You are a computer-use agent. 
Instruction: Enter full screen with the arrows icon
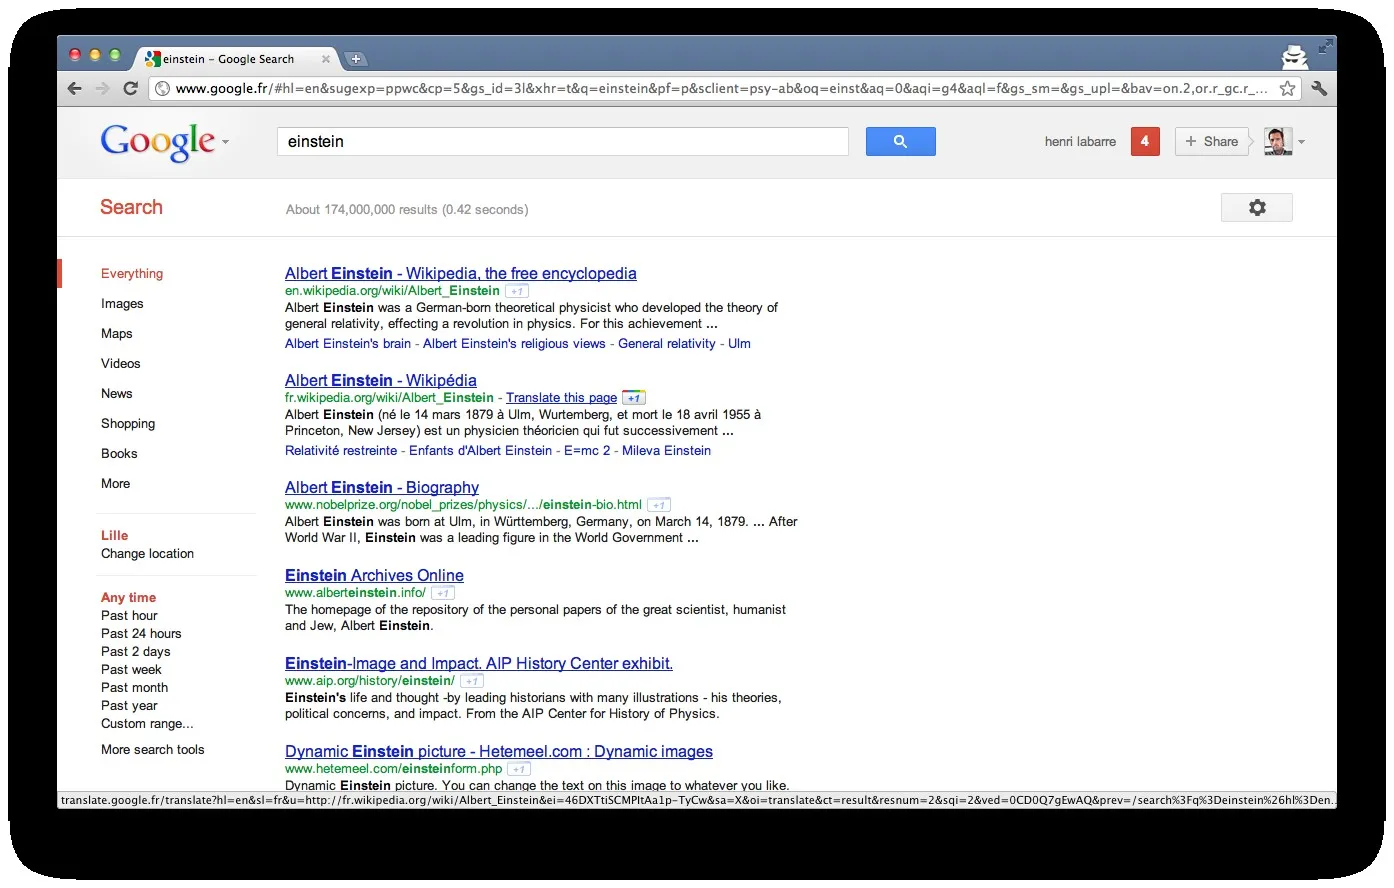tap(1325, 46)
